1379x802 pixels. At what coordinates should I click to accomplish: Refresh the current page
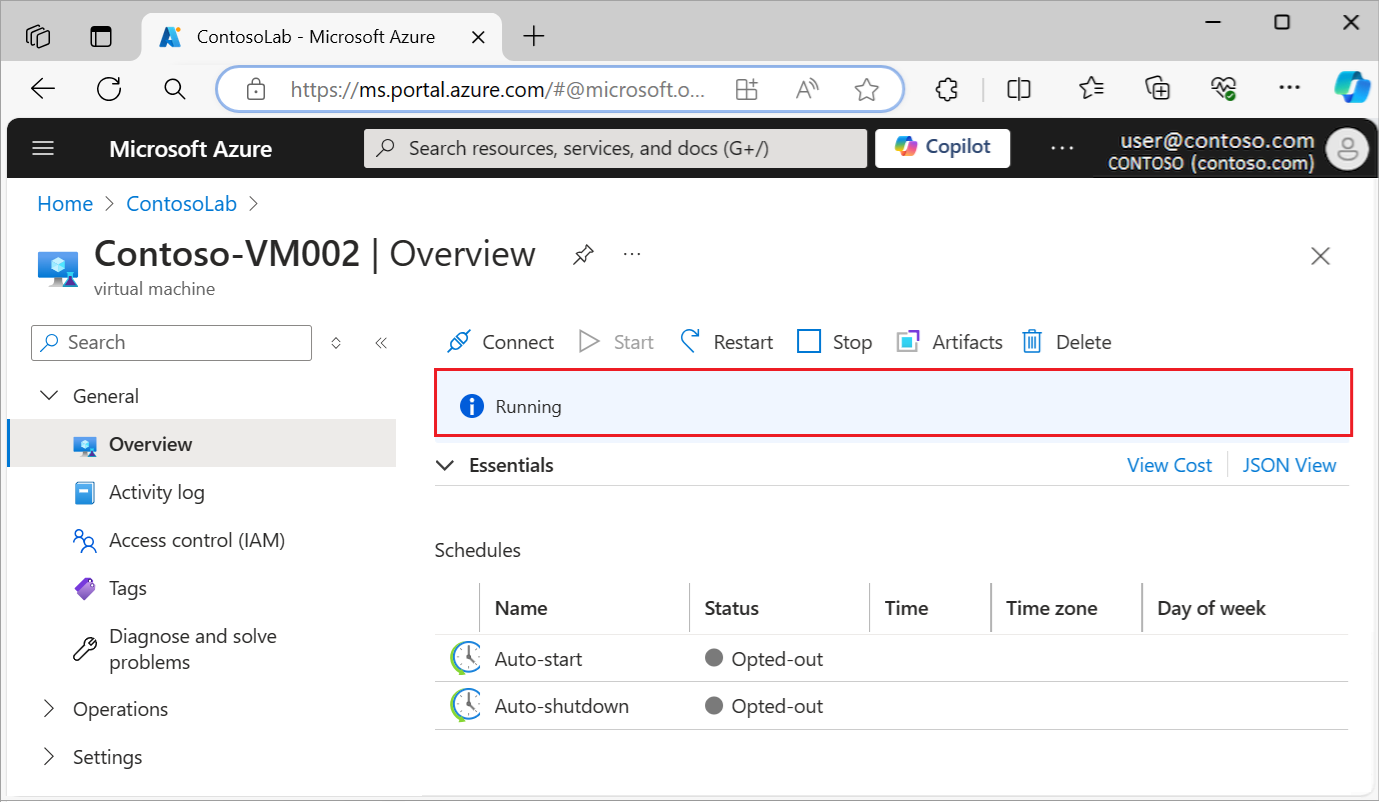pyautogui.click(x=109, y=89)
